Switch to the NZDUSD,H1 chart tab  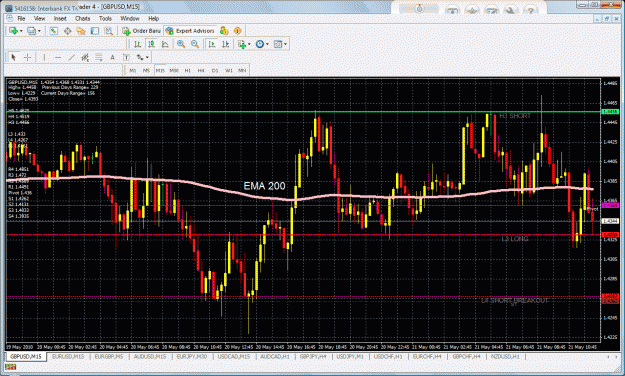[x=505, y=356]
